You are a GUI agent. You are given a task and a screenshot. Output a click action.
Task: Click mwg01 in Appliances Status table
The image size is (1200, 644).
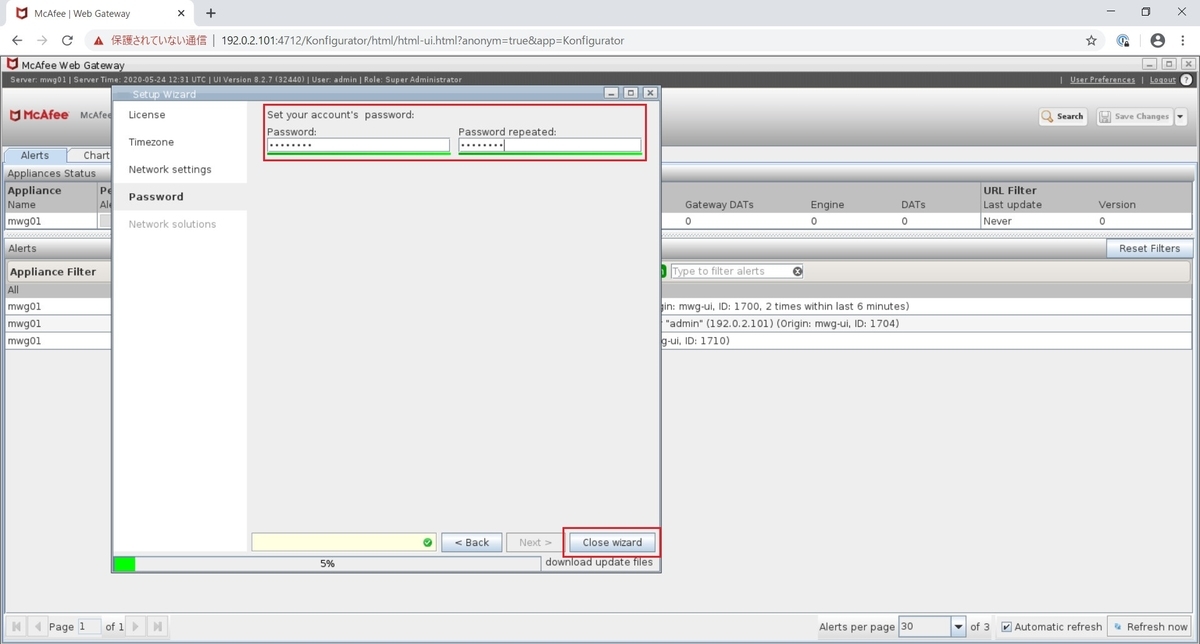click(24, 221)
